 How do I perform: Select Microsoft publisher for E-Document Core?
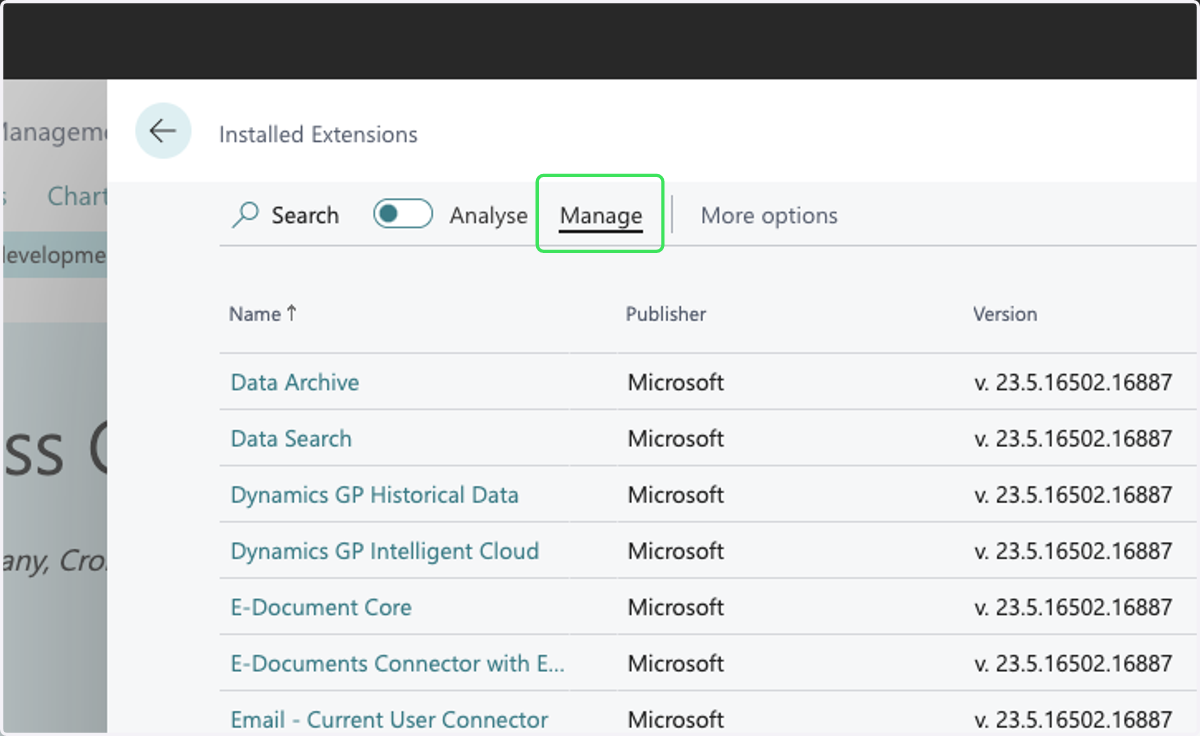coord(676,607)
